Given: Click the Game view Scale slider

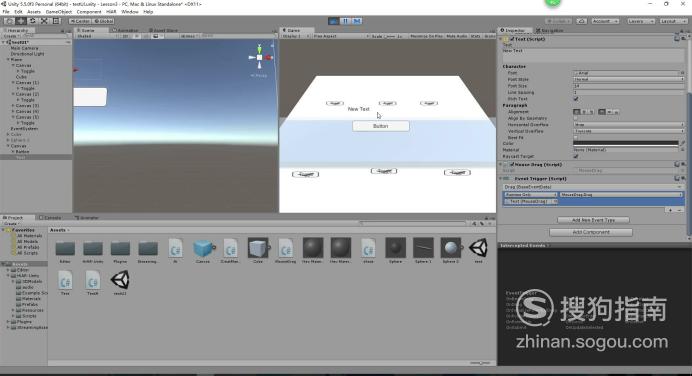Looking at the screenshot, I should [x=390, y=36].
